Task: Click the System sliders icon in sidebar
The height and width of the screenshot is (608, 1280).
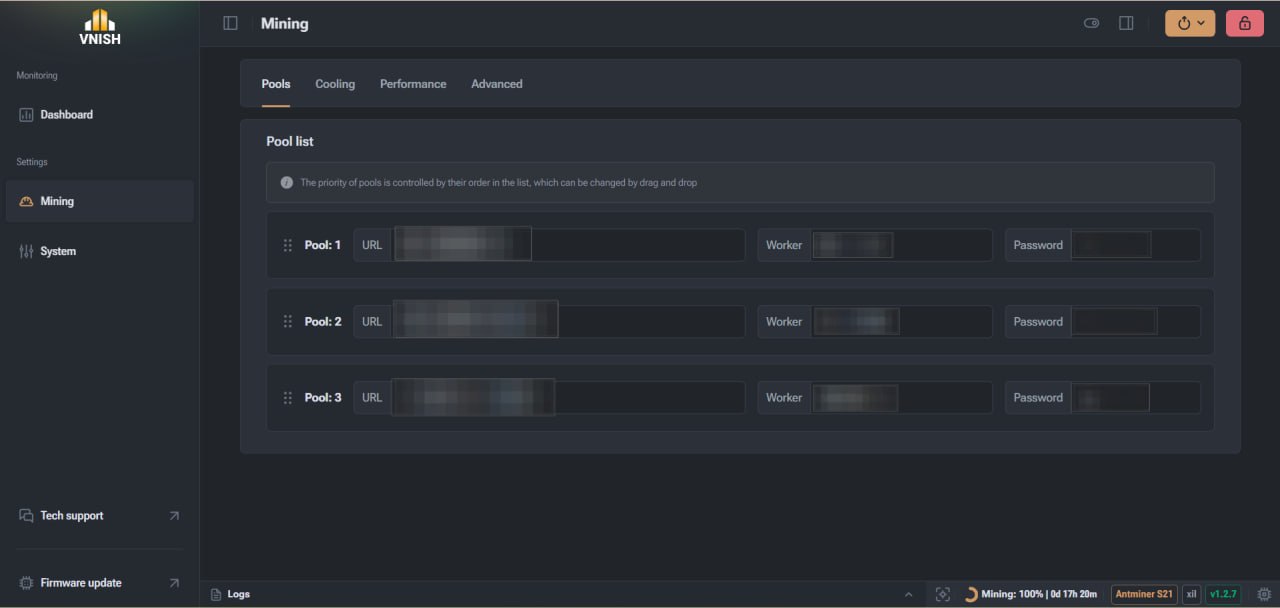Action: (26, 251)
